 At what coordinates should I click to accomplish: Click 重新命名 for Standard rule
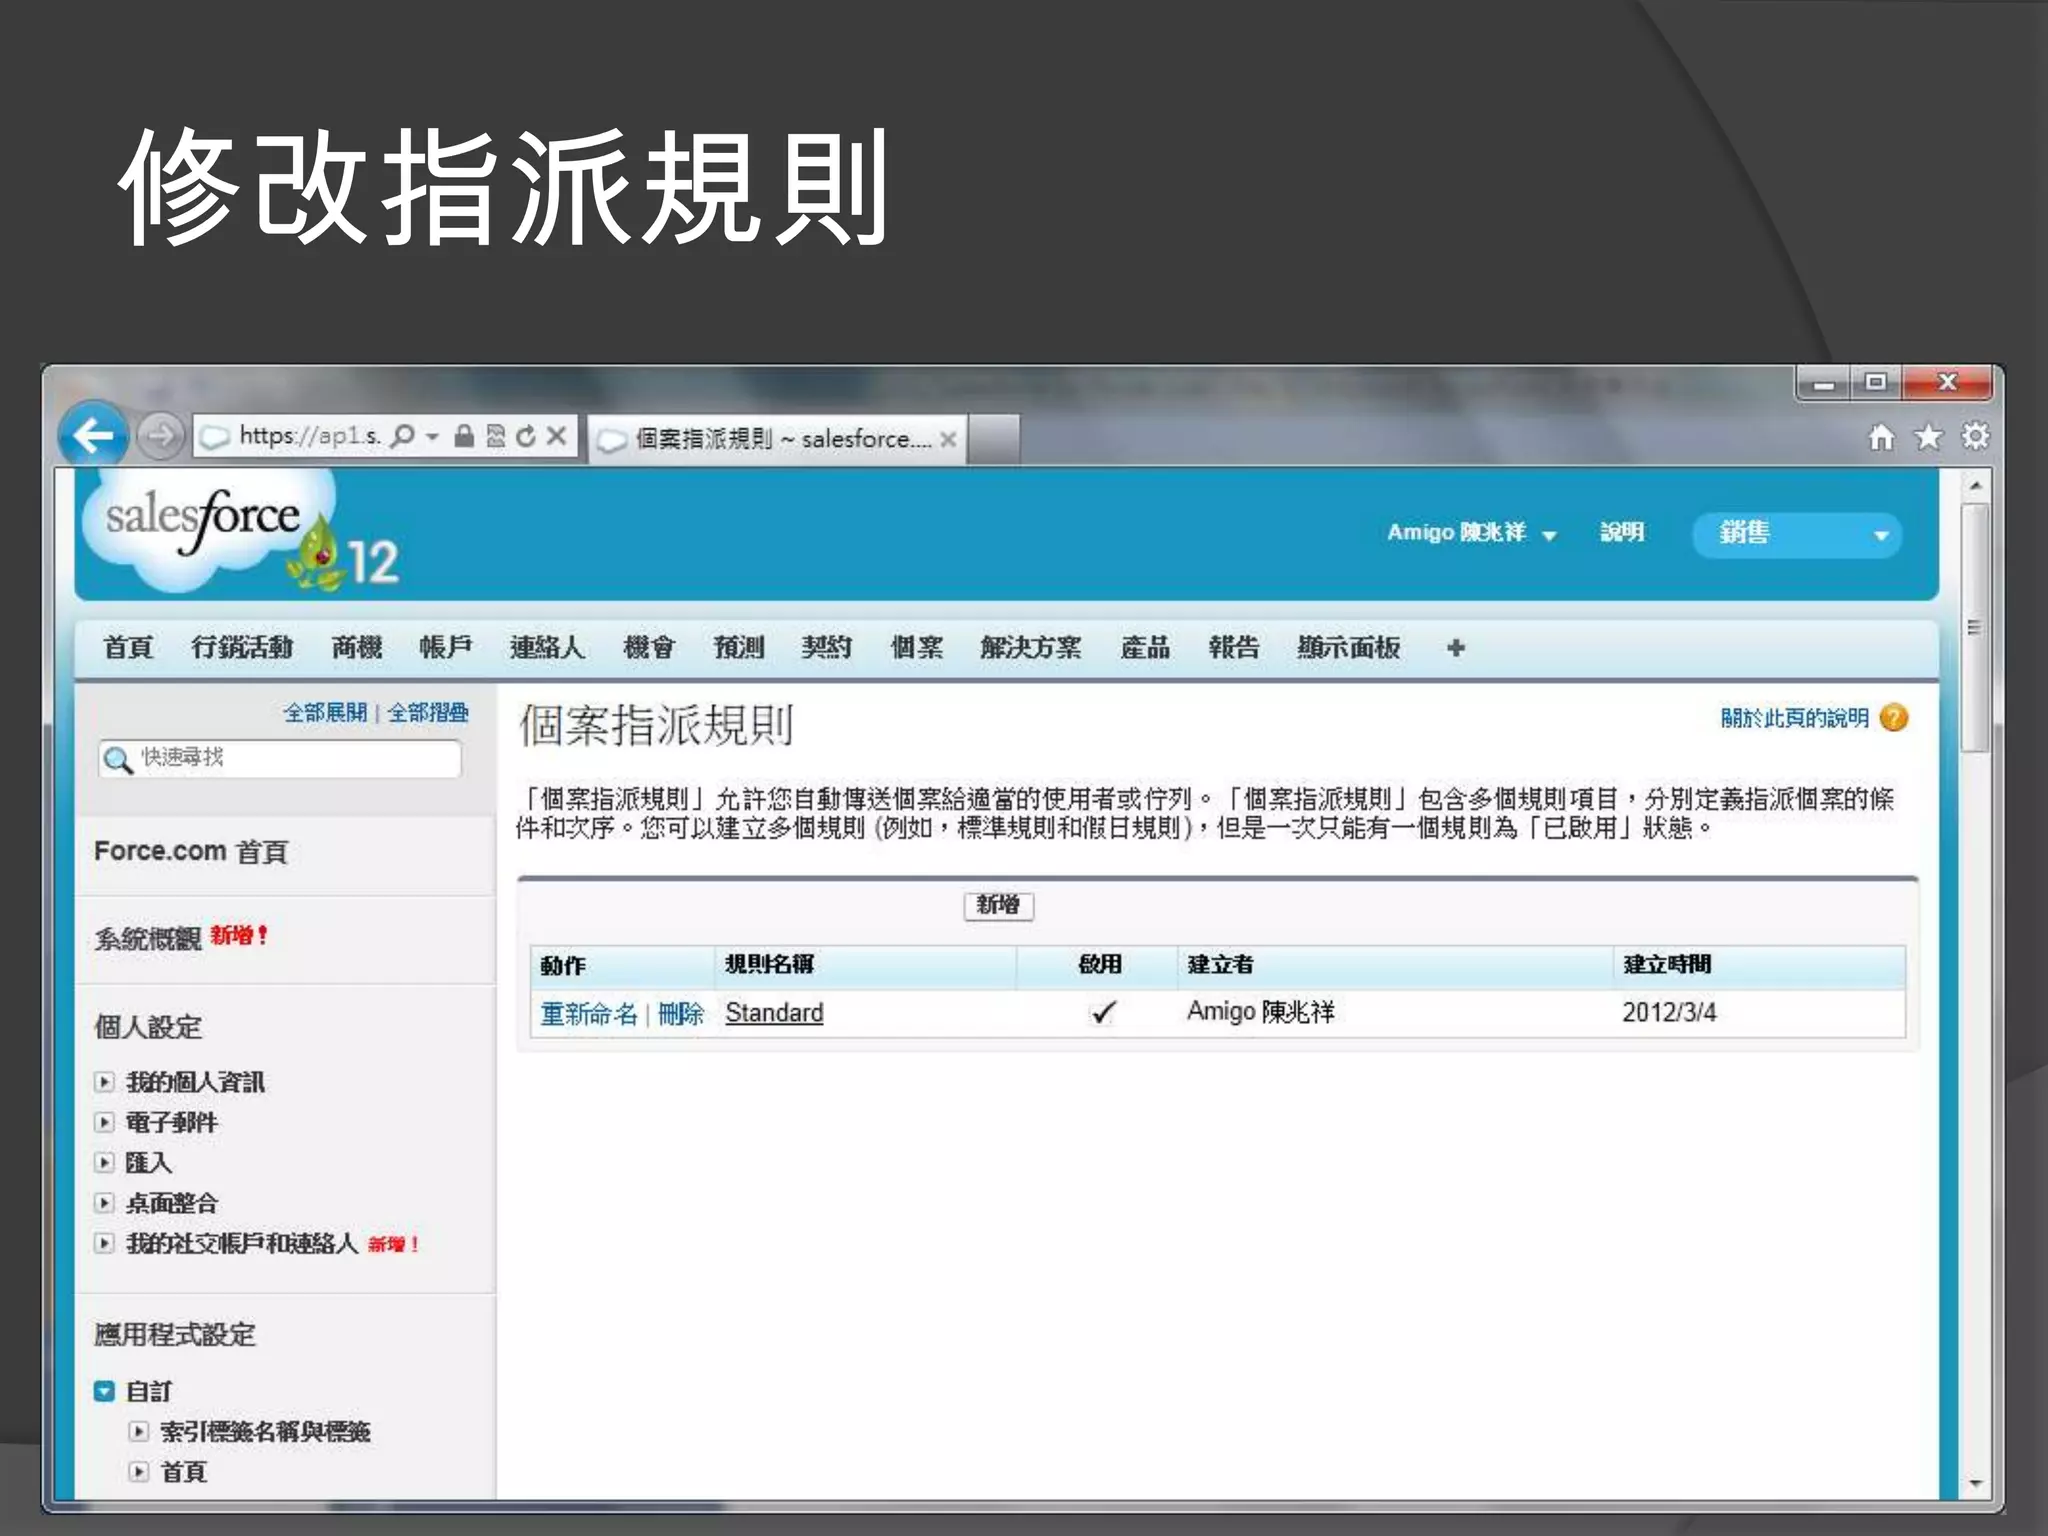[589, 1014]
